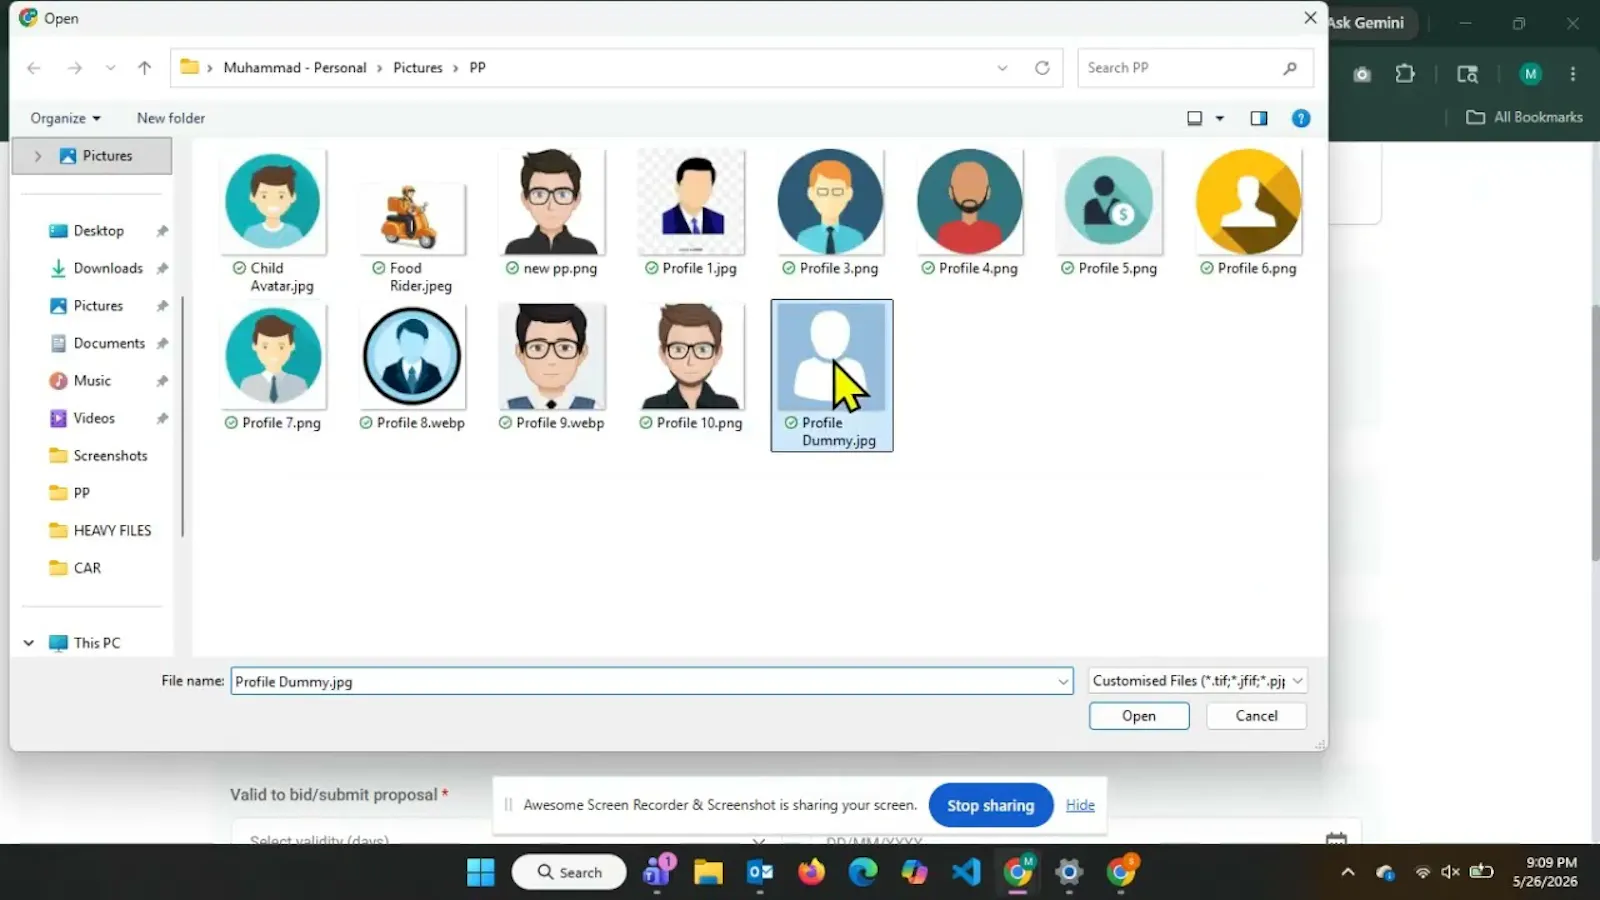
Task: Select Profile 3.png thumbnail
Action: (x=830, y=202)
